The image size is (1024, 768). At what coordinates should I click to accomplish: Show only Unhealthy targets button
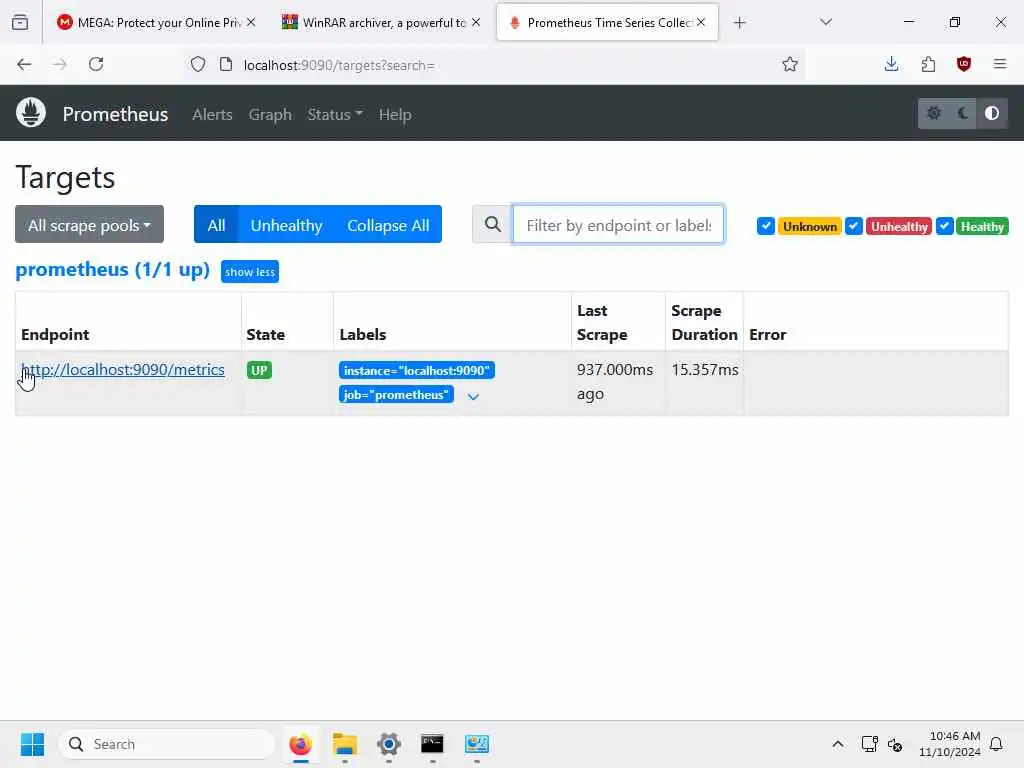(287, 225)
